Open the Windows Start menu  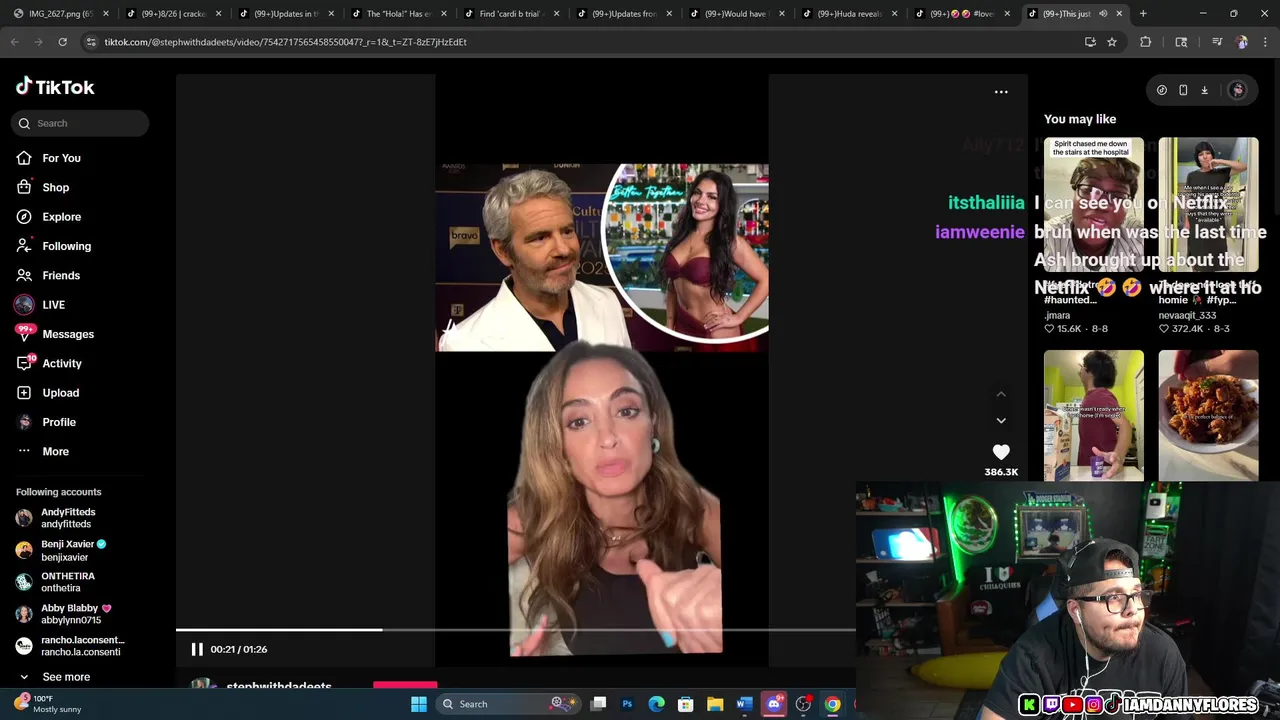419,704
